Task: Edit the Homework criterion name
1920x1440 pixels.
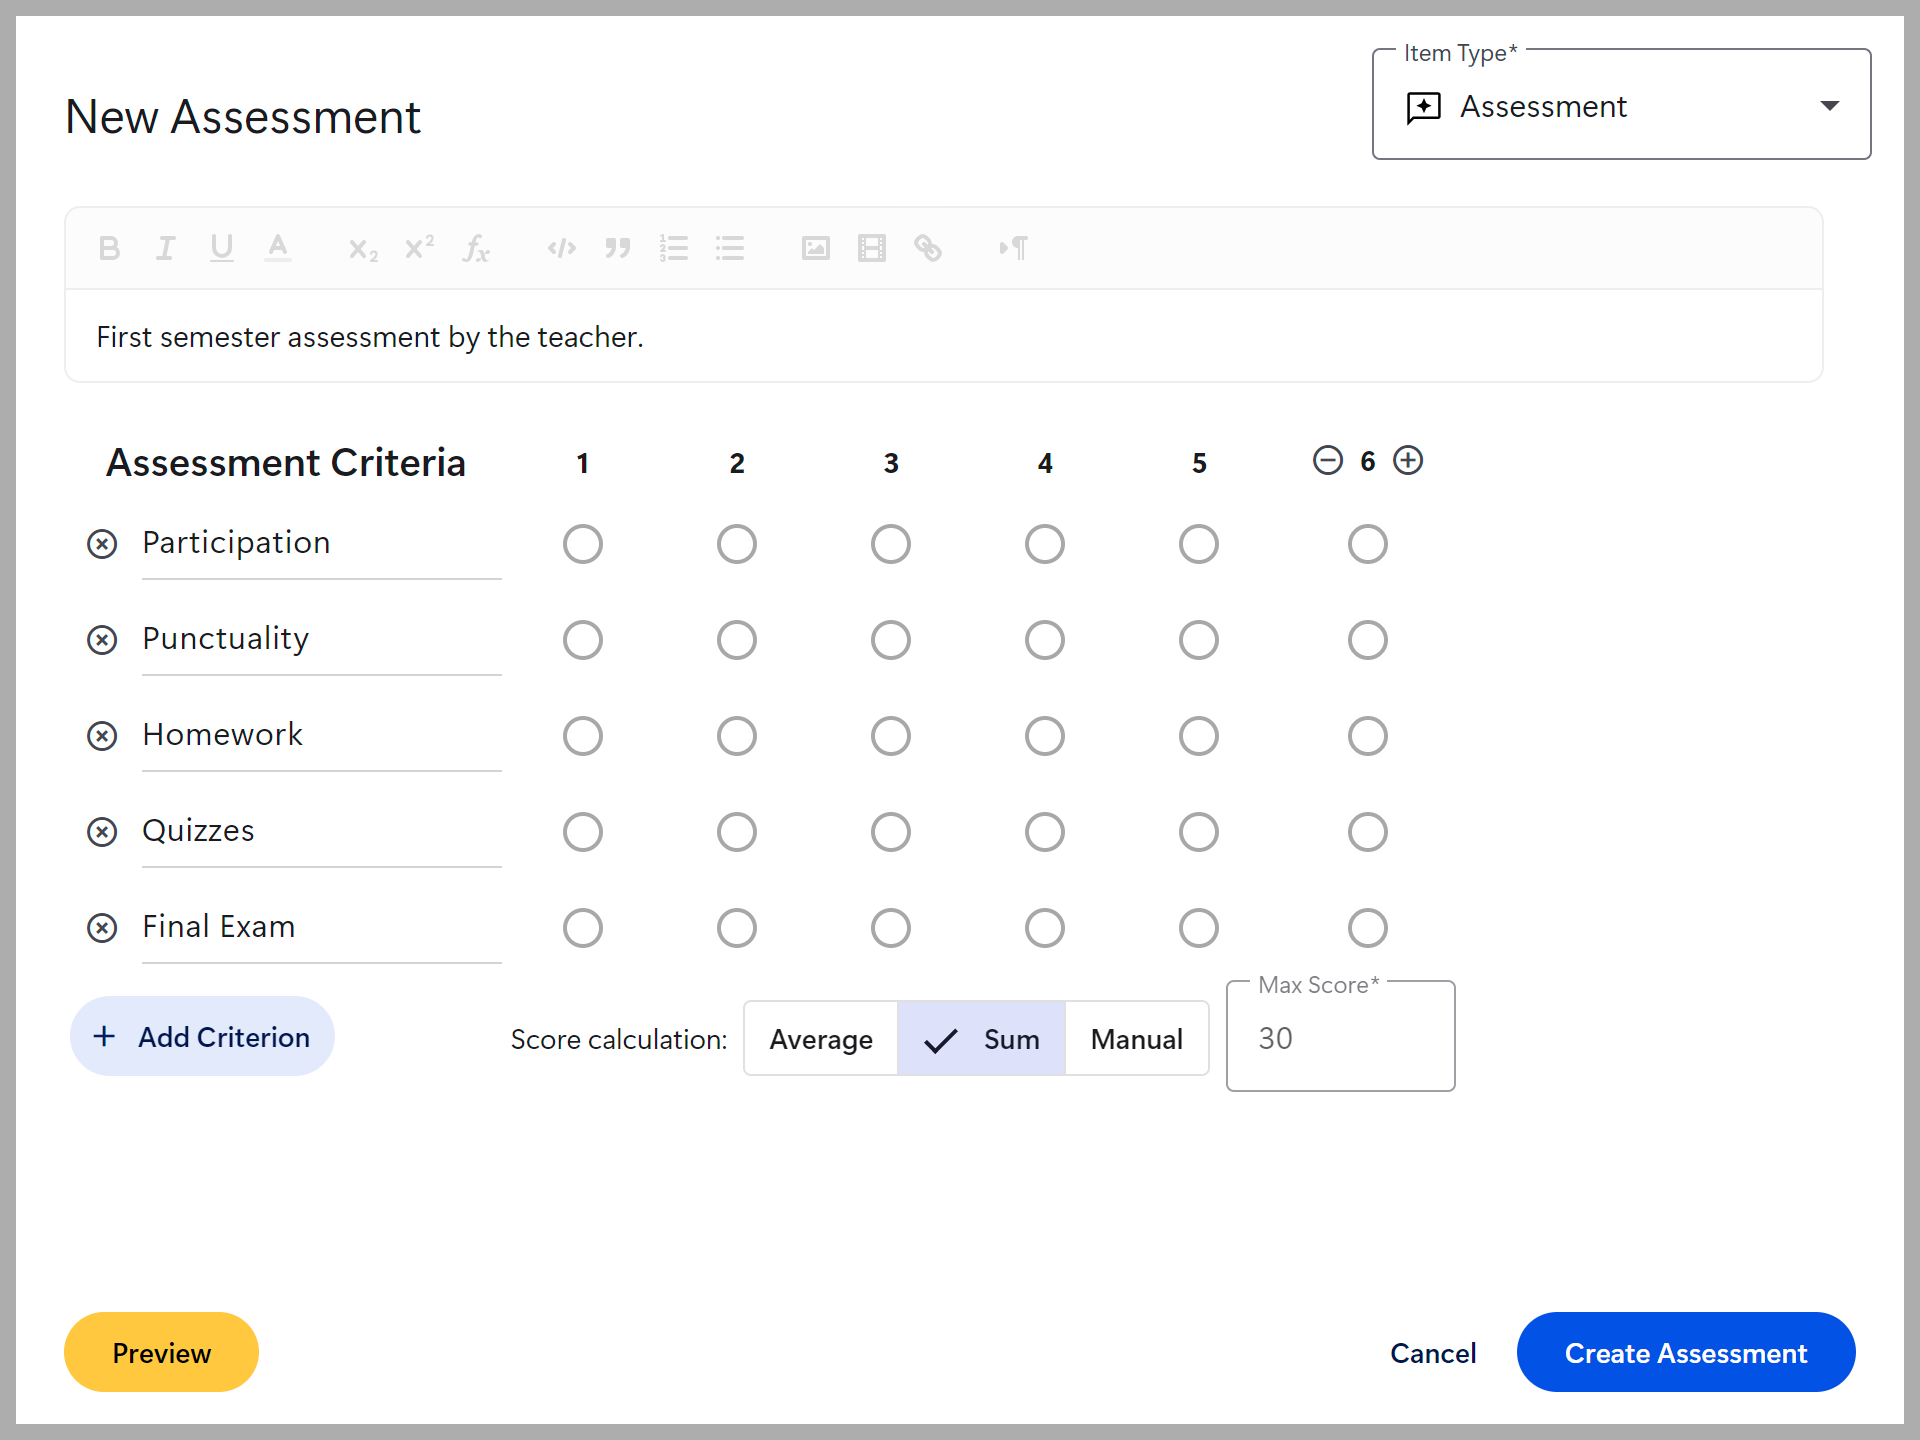Action: [321, 736]
